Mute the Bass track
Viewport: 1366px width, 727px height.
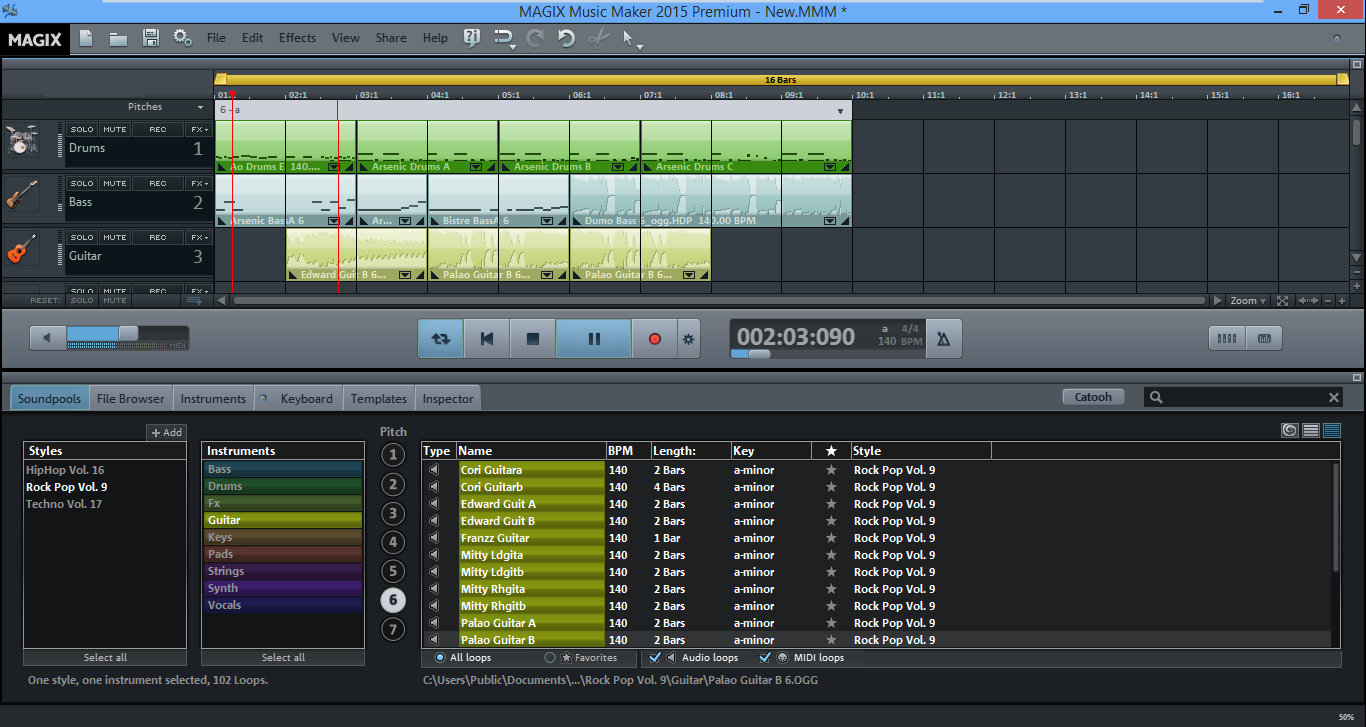pos(115,184)
